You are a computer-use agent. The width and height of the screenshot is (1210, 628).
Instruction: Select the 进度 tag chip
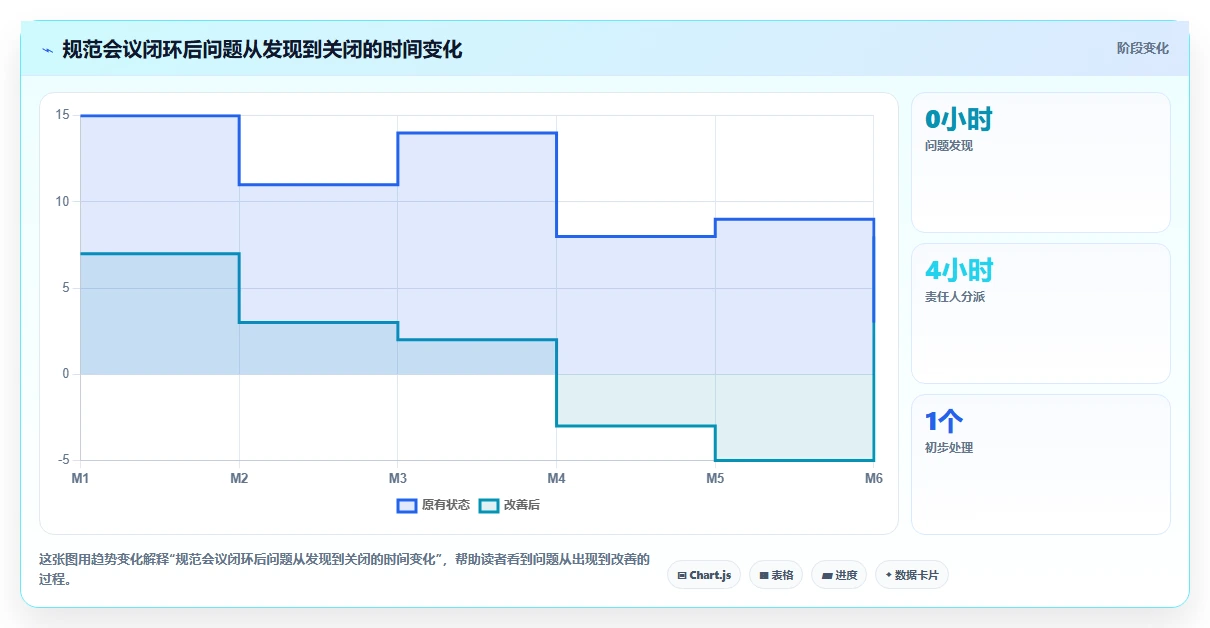pos(839,575)
